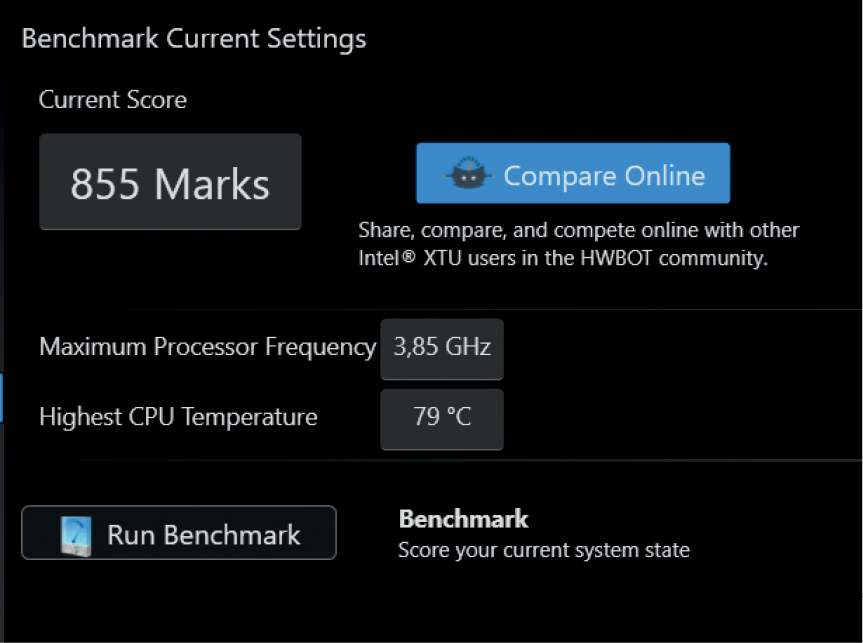Click the word 'Marks' in score box
The height and width of the screenshot is (643, 863).
point(212,184)
